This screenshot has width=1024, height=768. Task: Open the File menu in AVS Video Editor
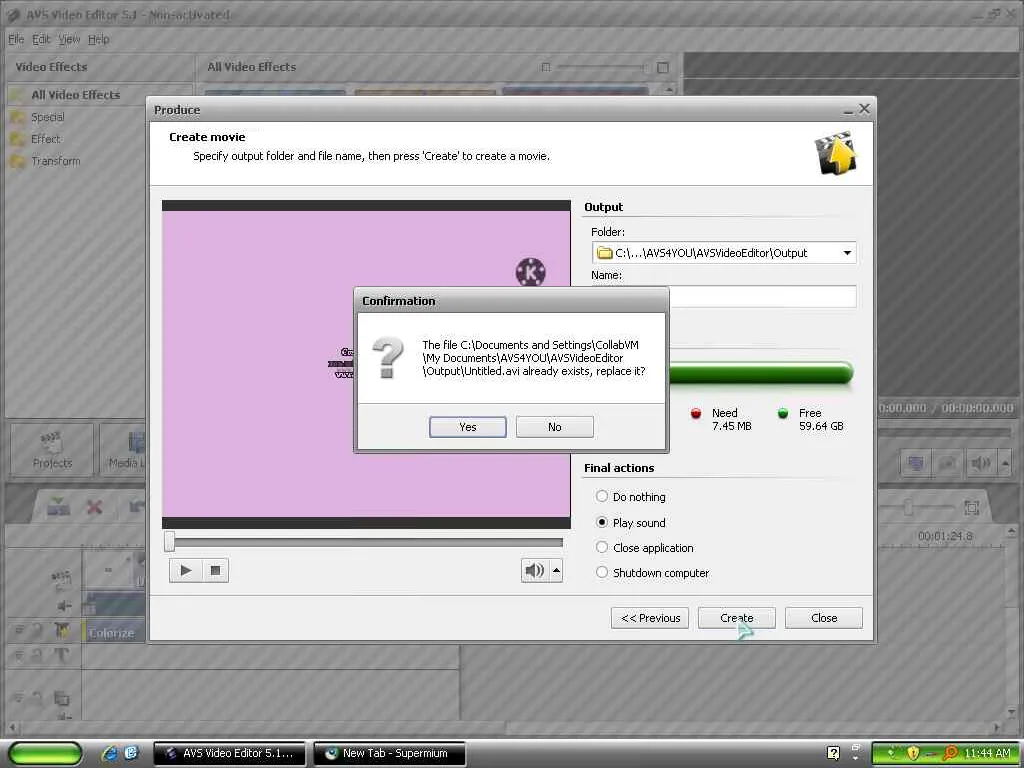point(16,39)
